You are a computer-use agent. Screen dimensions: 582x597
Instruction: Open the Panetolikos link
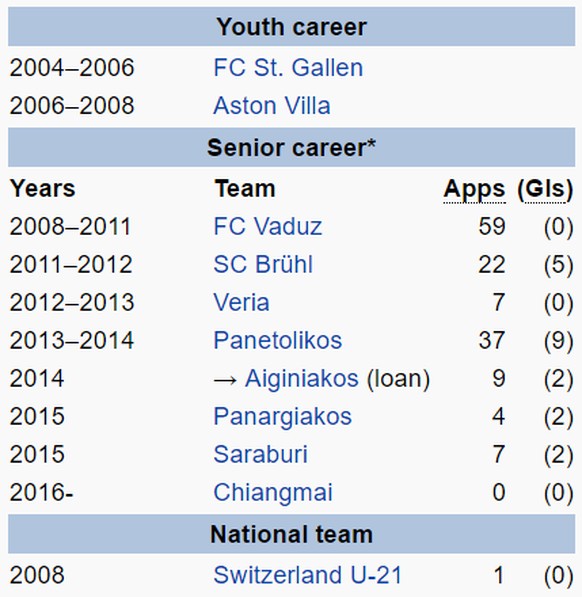(x=277, y=340)
